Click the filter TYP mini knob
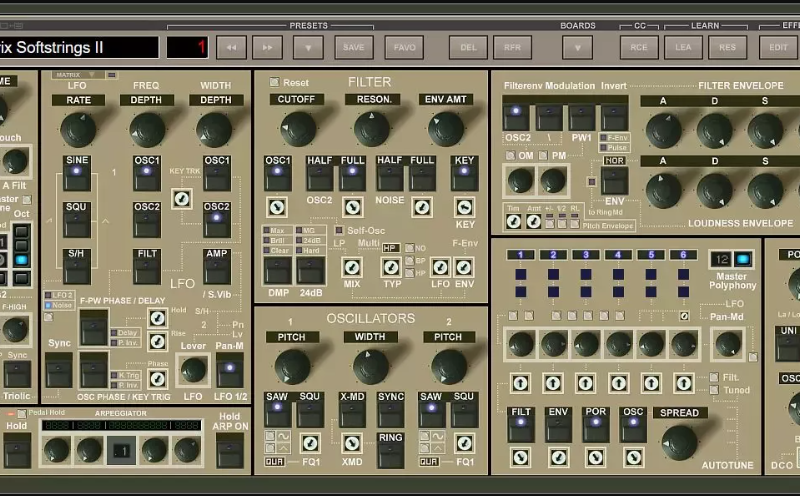 [391, 267]
